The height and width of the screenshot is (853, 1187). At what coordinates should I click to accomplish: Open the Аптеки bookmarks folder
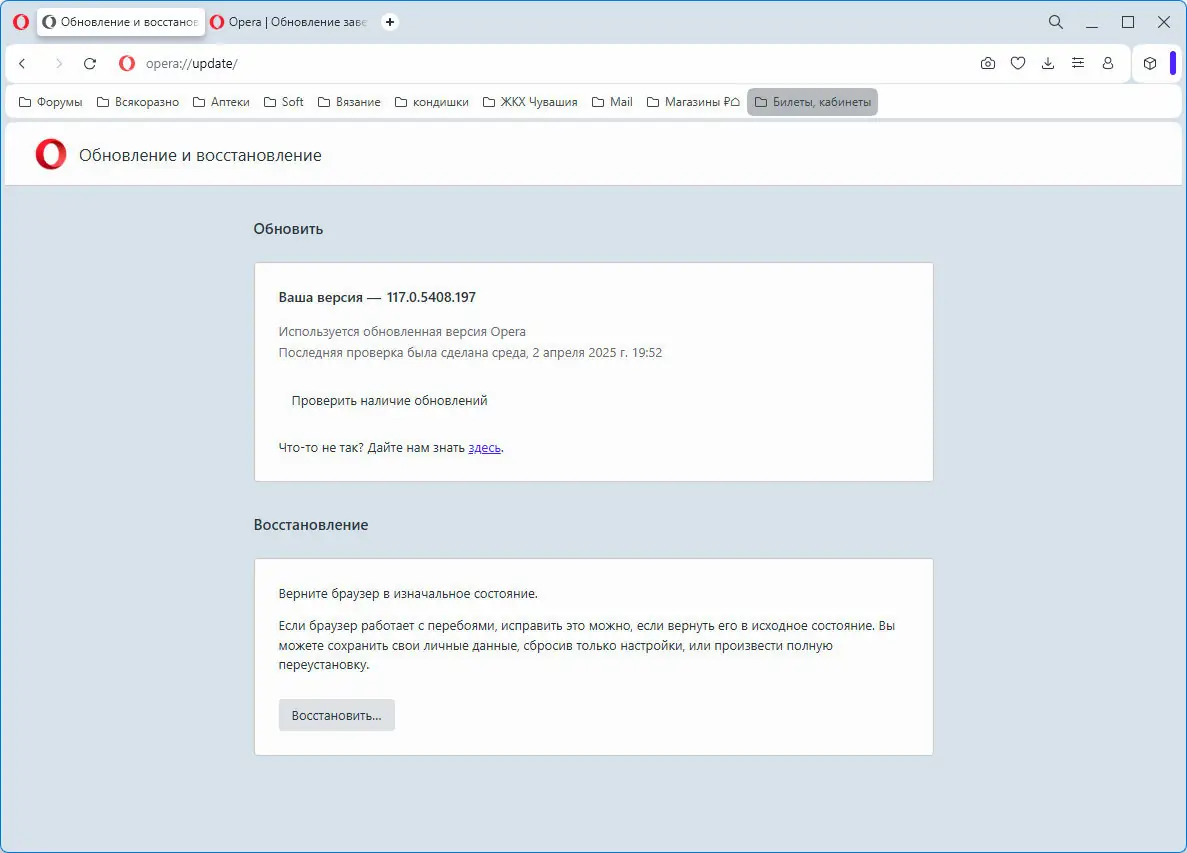pos(221,102)
